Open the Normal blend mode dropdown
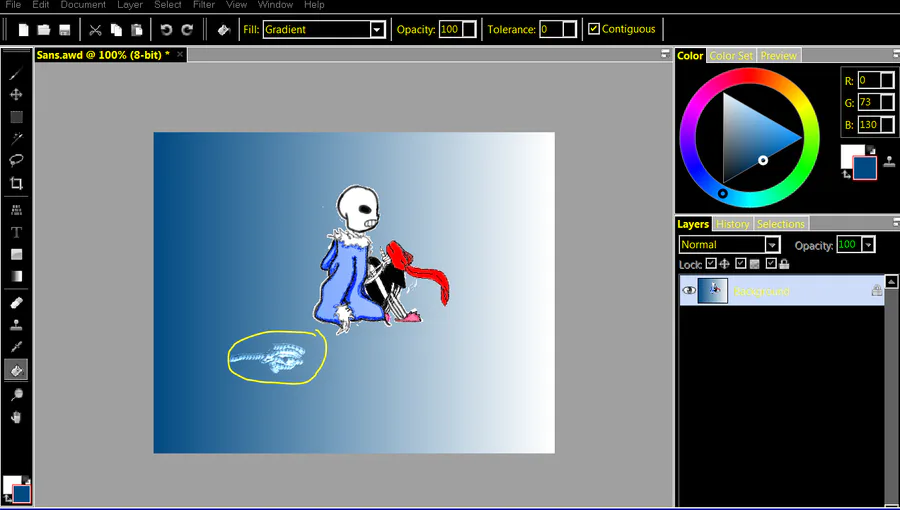This screenshot has width=900, height=510. pyautogui.click(x=772, y=245)
